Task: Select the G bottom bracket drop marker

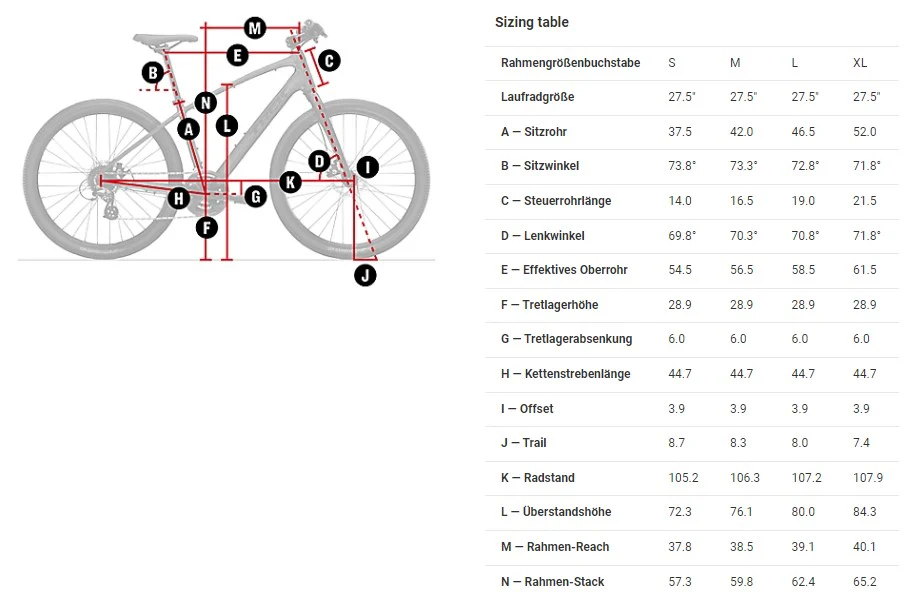Action: click(255, 196)
